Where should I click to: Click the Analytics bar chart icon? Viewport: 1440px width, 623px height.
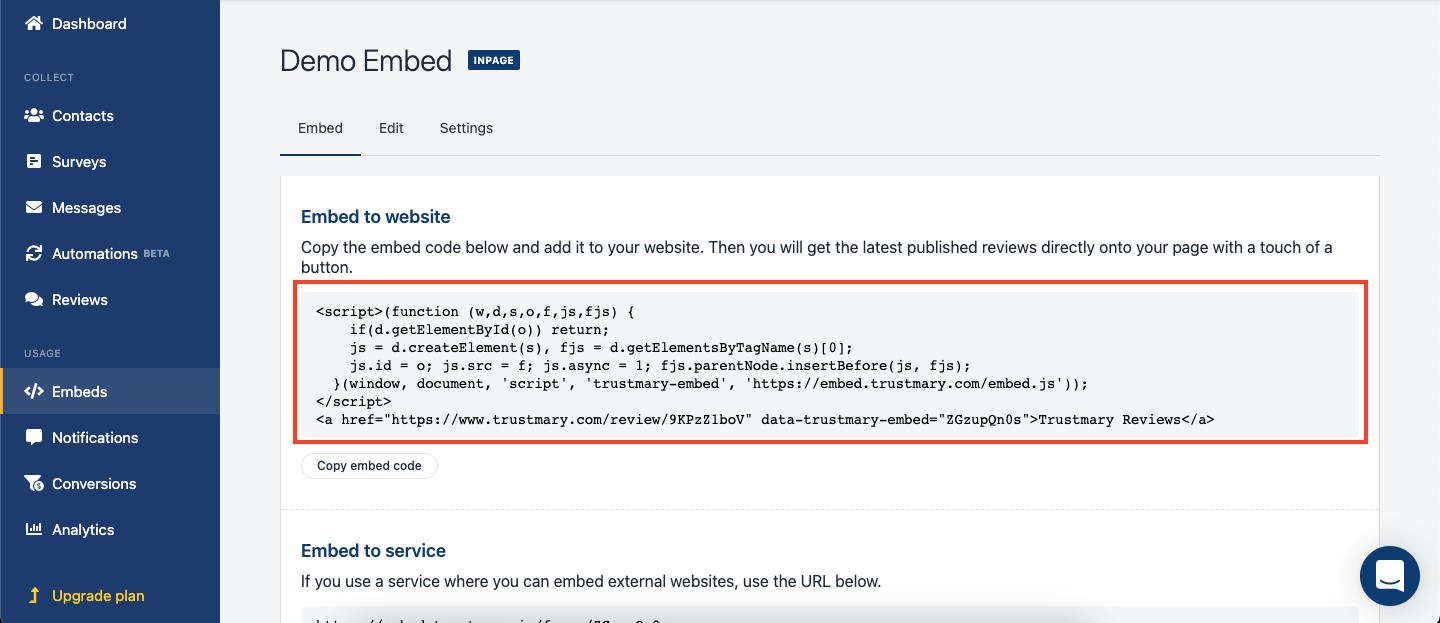point(34,529)
